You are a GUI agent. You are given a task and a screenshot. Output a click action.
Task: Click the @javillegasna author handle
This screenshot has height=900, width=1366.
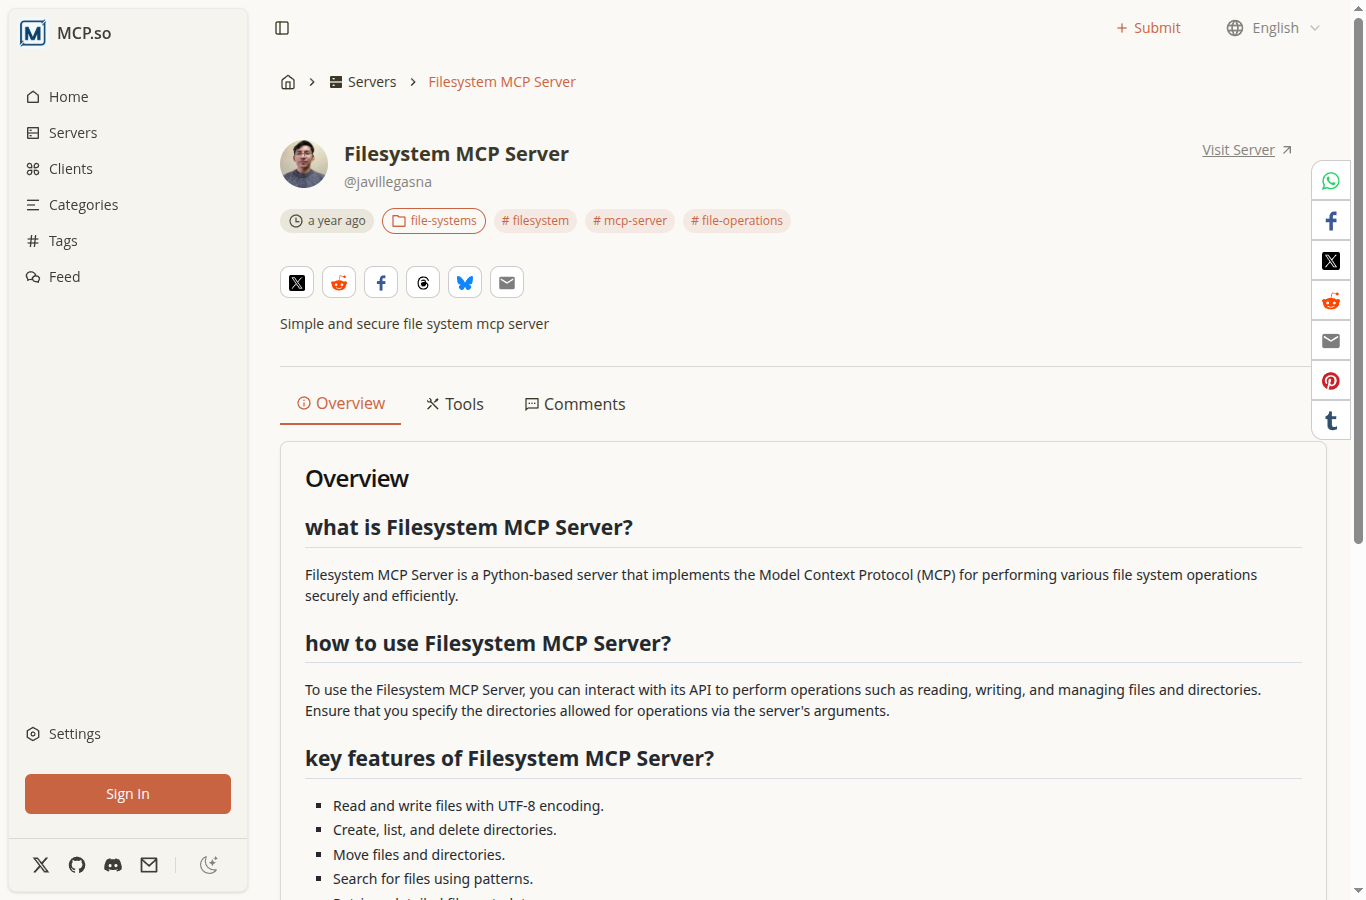point(388,182)
